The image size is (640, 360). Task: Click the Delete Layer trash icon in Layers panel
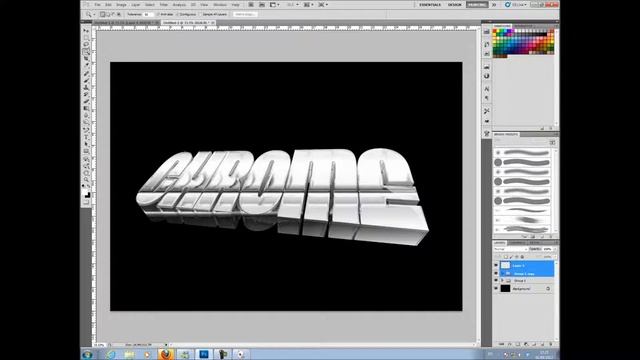coord(550,344)
